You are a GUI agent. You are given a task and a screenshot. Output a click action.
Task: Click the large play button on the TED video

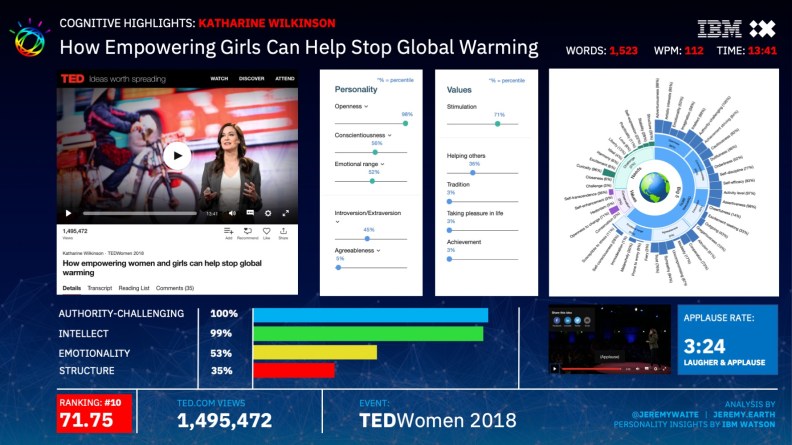pyautogui.click(x=177, y=155)
